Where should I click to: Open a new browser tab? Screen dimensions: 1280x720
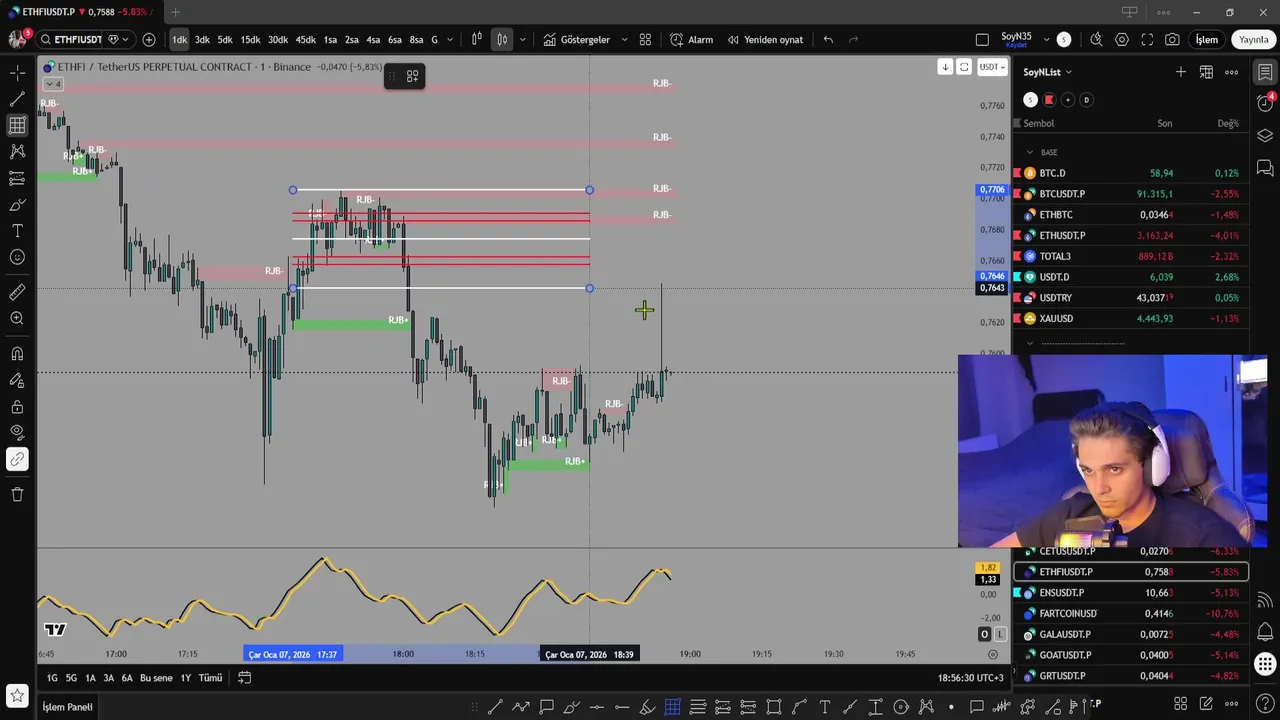point(175,12)
